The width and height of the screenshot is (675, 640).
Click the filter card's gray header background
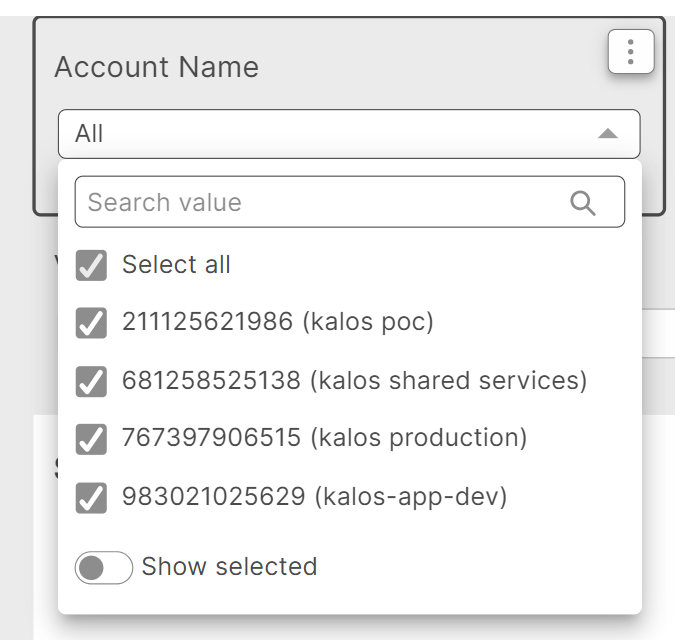tap(420, 65)
